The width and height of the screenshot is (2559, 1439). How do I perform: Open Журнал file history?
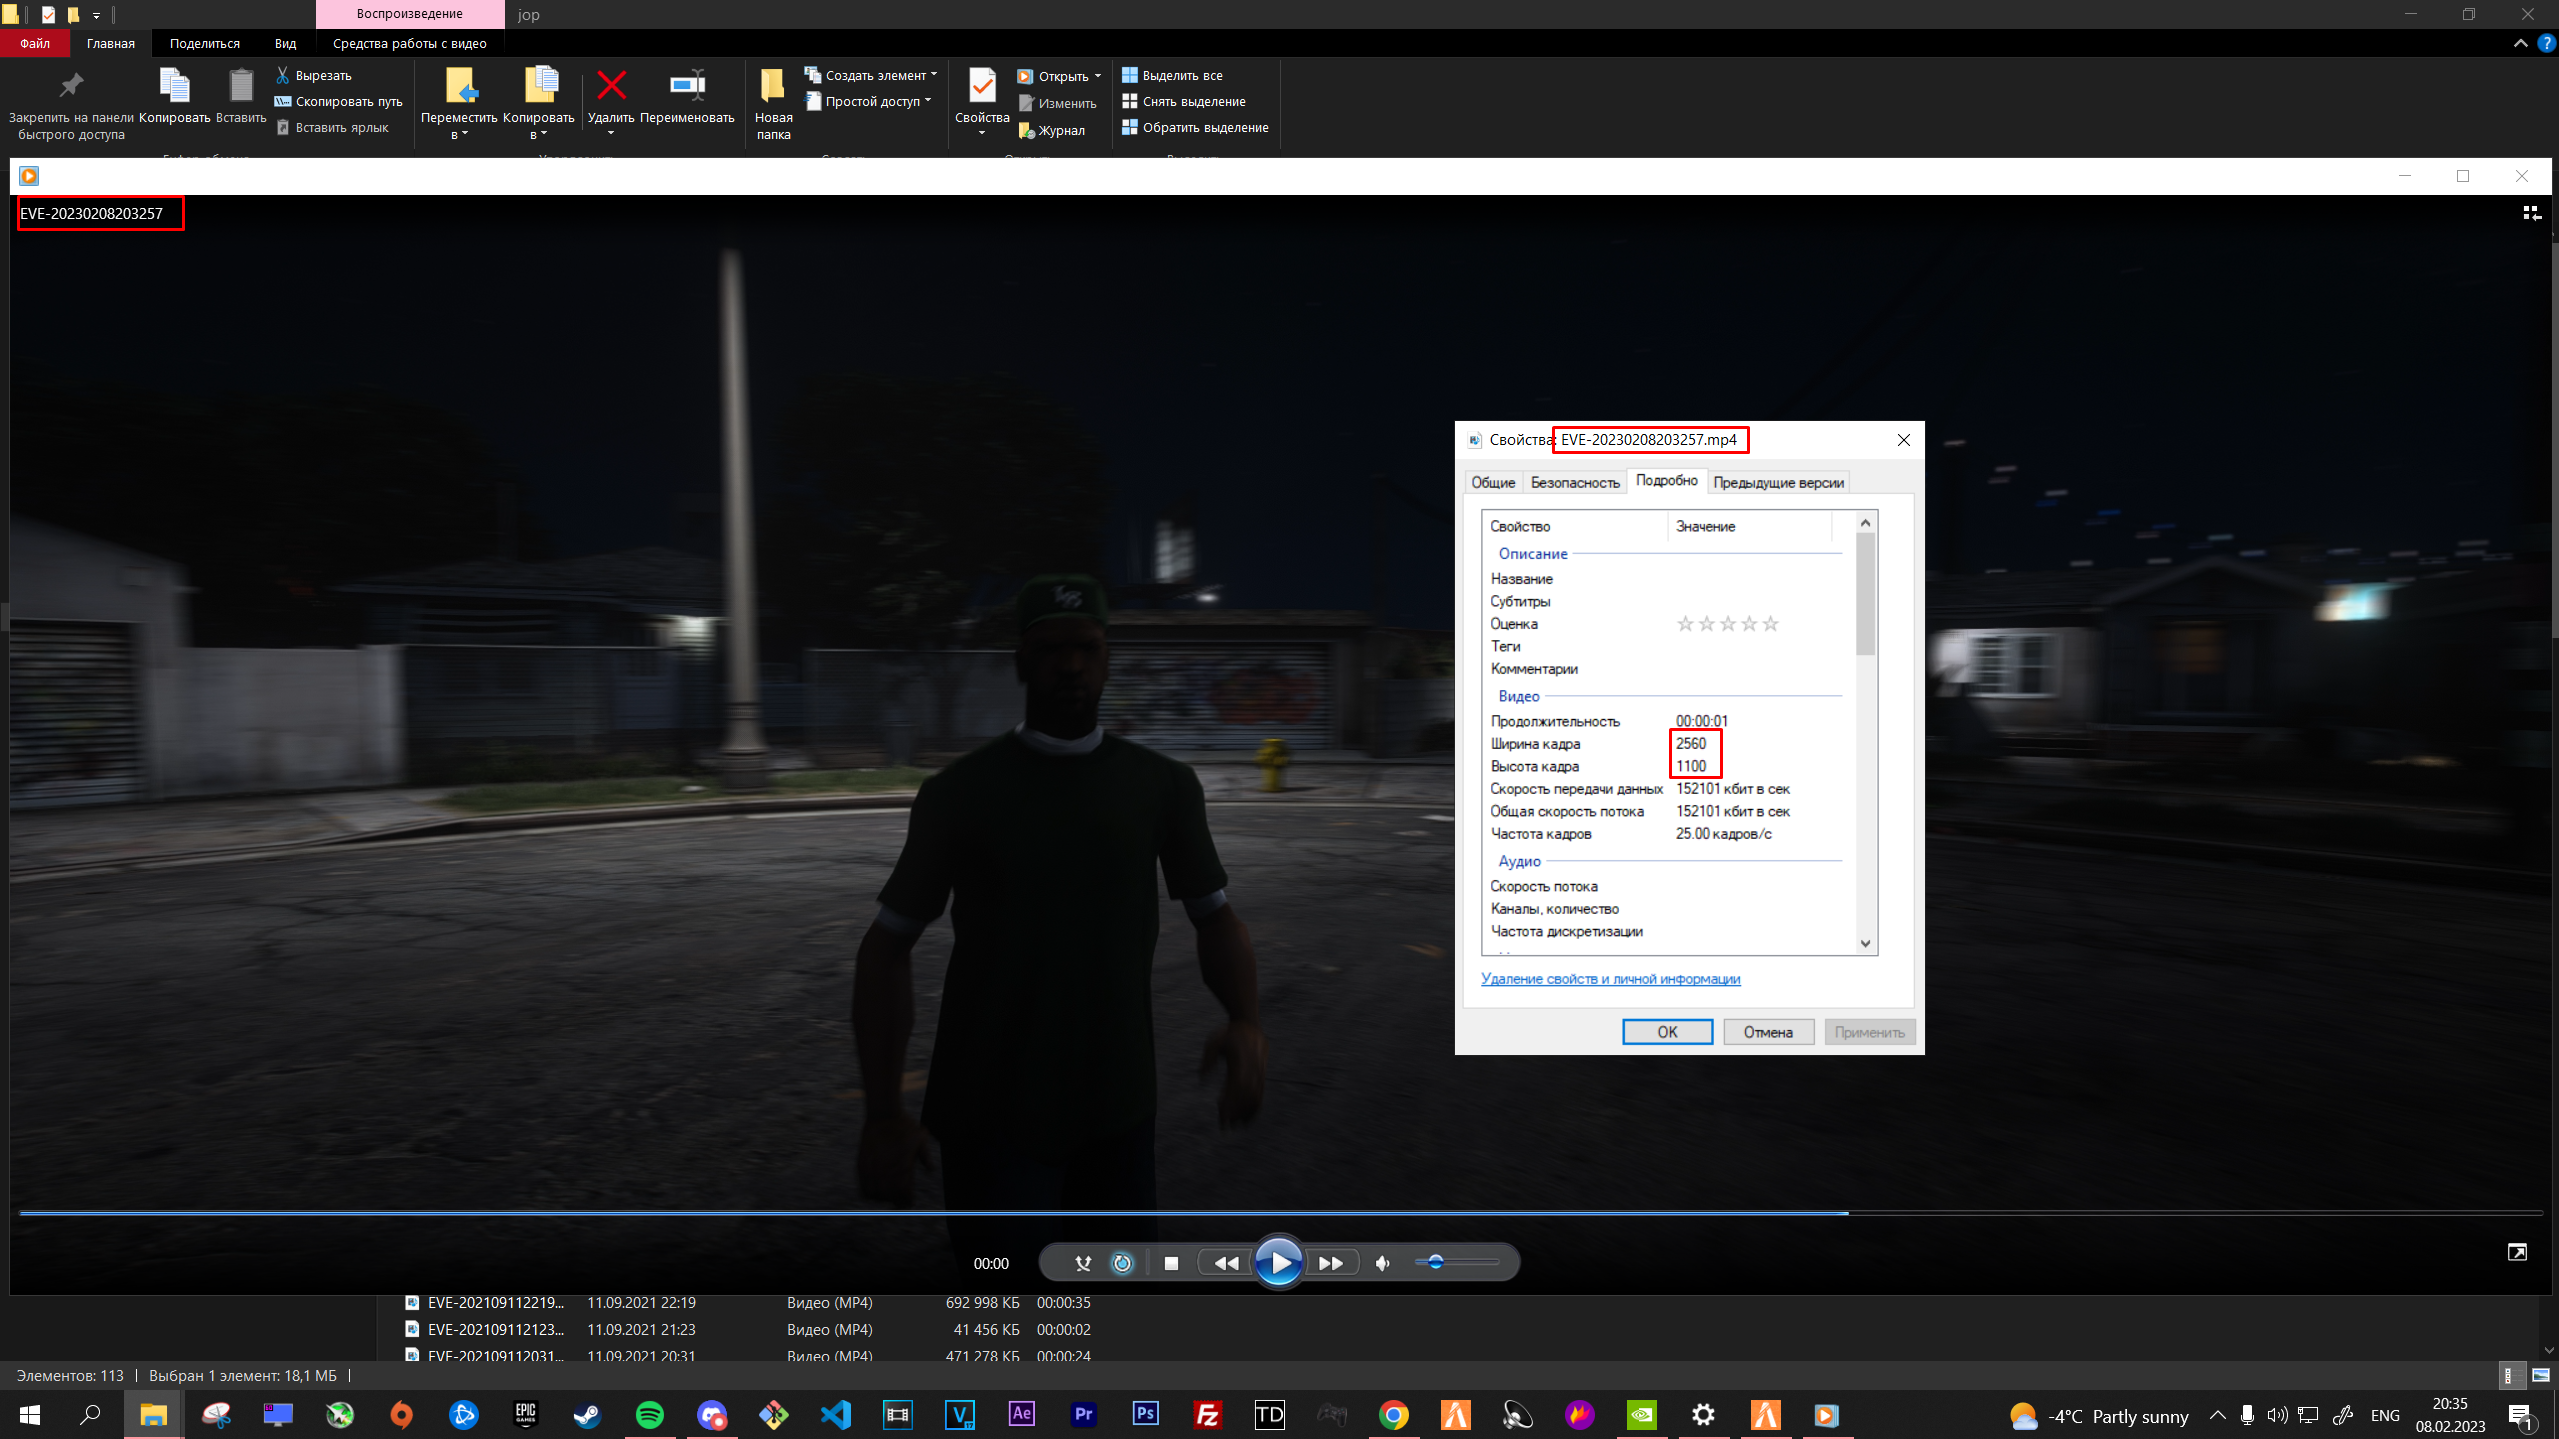coord(1051,130)
